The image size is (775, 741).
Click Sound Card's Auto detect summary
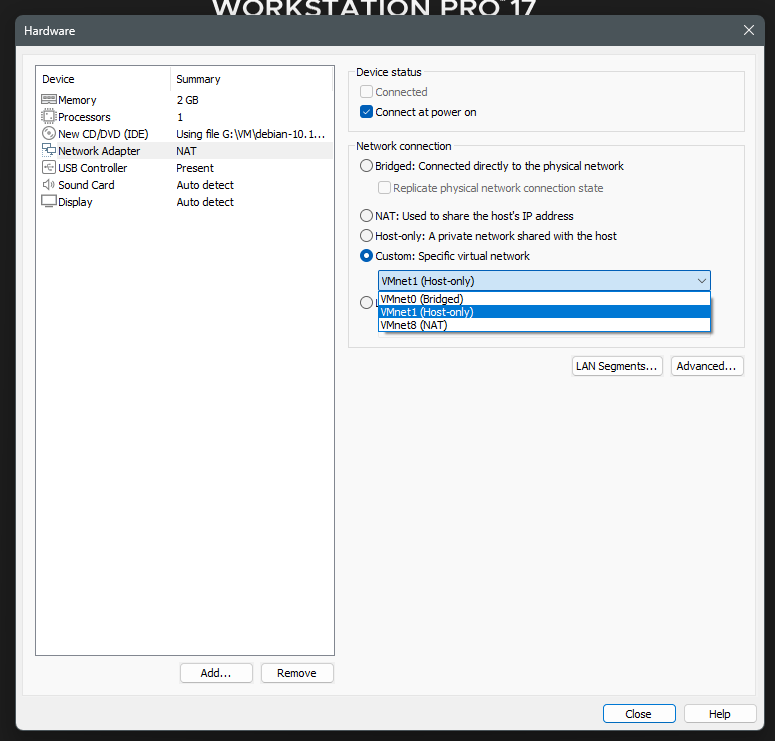[x=205, y=185]
